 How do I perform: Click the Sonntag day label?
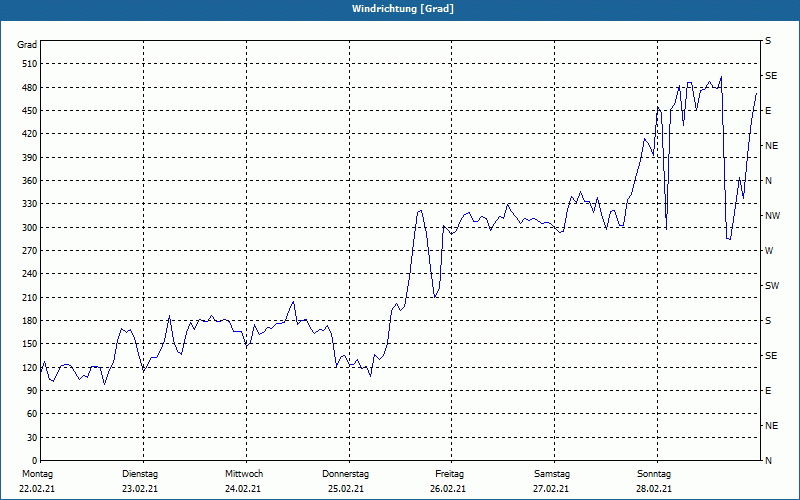654,474
